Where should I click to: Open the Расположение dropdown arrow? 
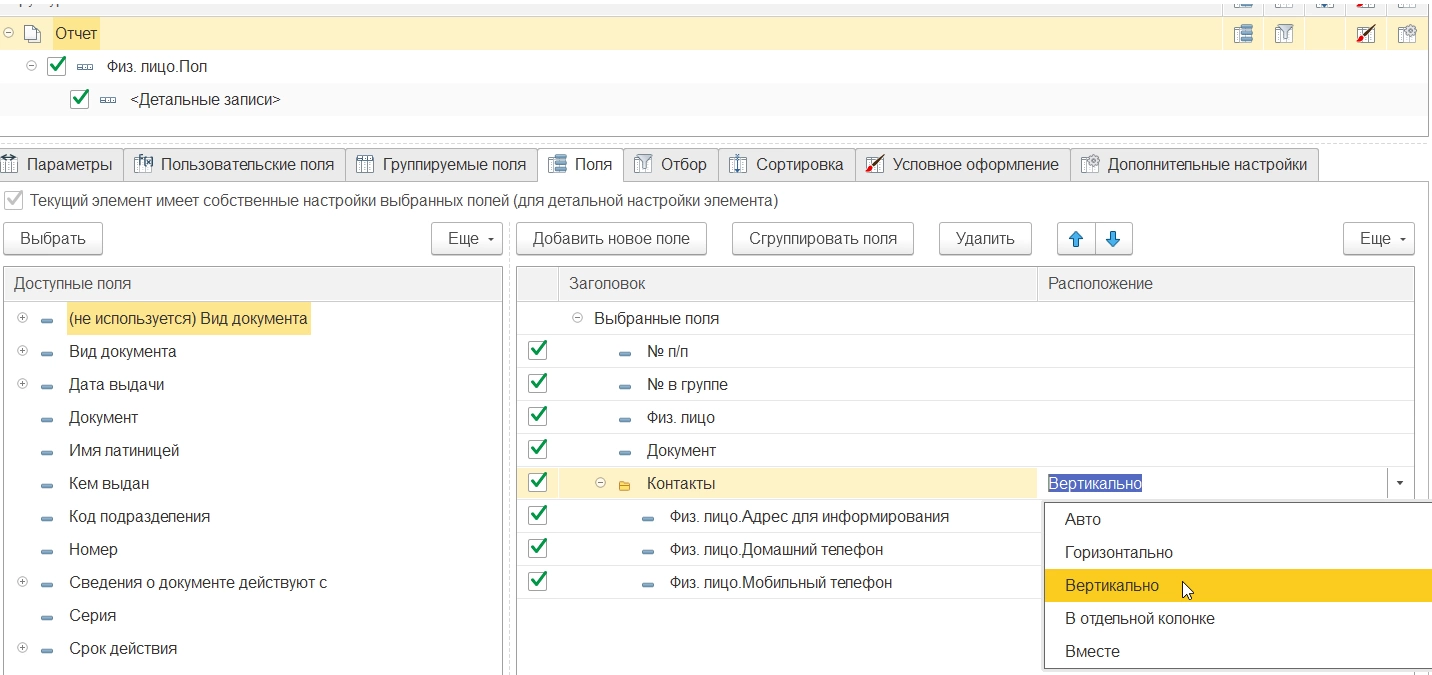pyautogui.click(x=1399, y=483)
